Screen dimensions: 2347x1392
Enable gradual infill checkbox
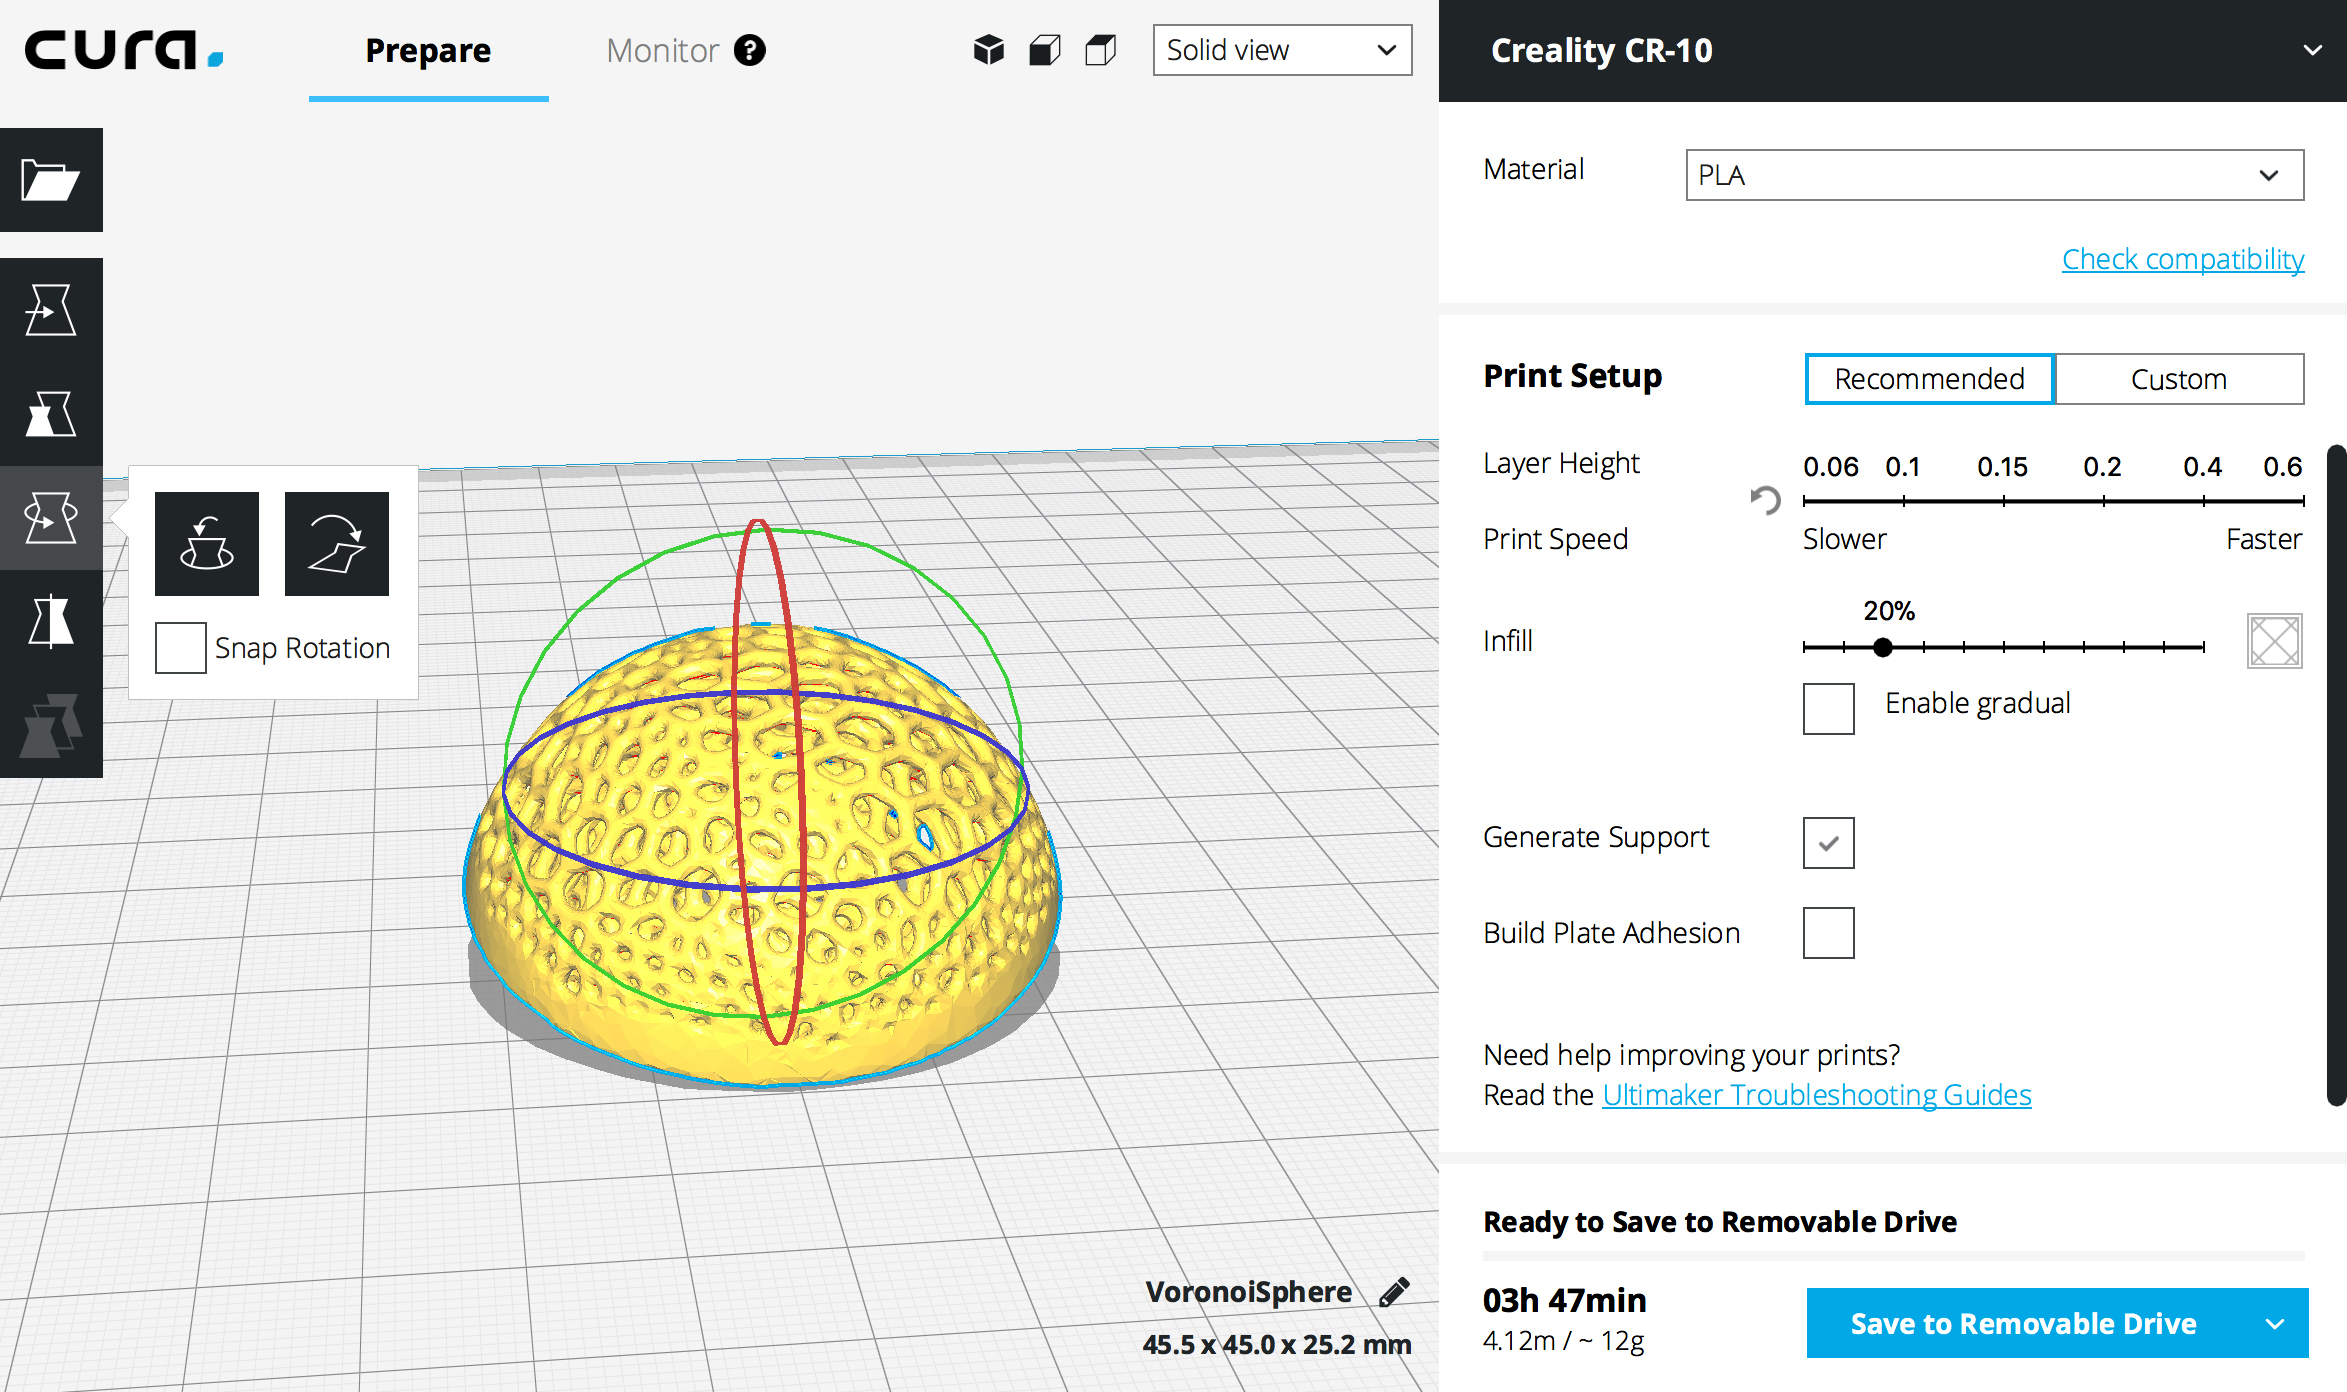pyautogui.click(x=1827, y=704)
